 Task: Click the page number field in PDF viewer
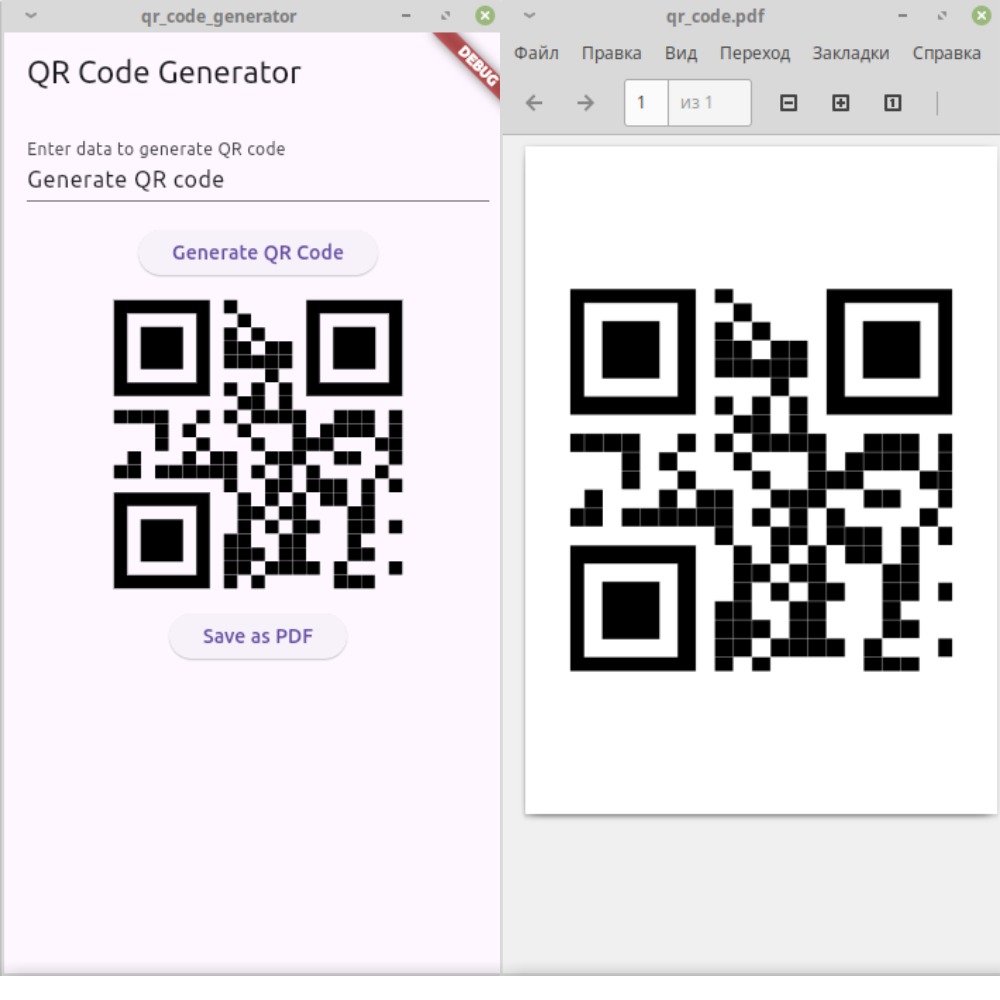pos(645,103)
